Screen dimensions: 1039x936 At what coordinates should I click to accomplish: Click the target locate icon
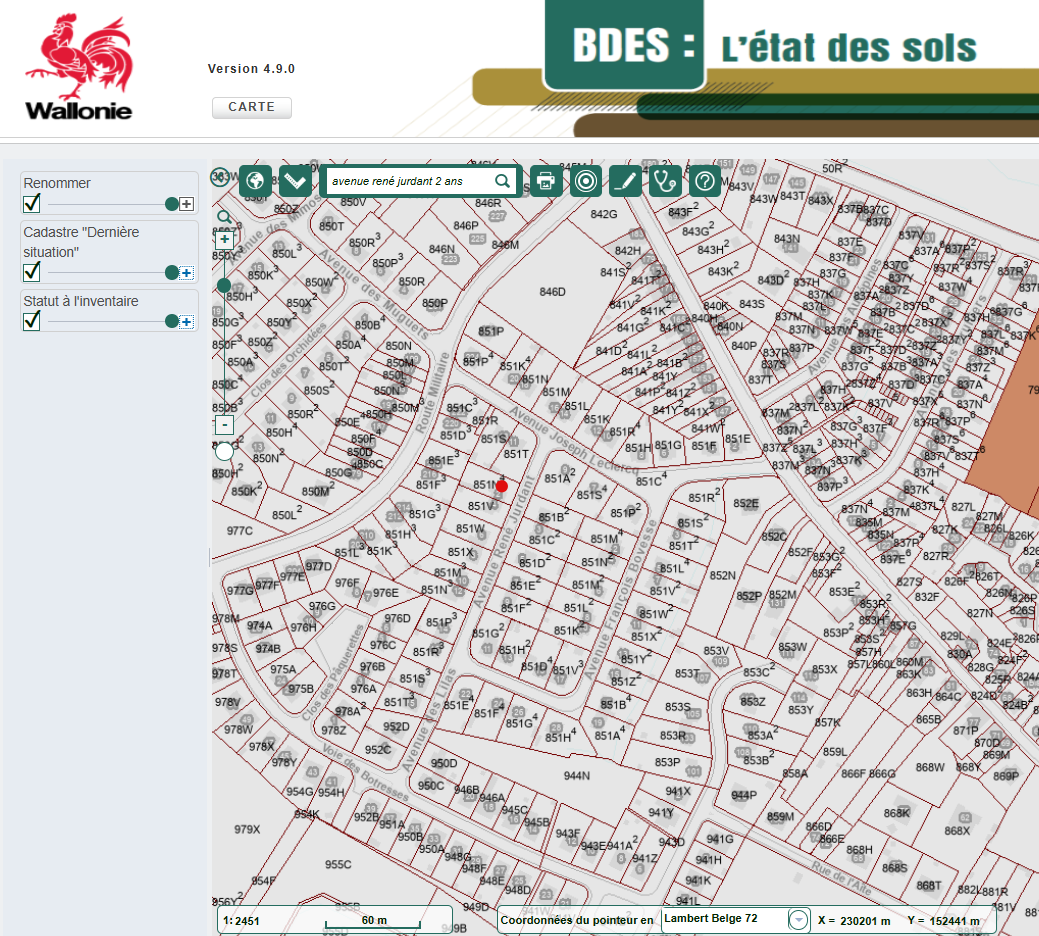586,181
